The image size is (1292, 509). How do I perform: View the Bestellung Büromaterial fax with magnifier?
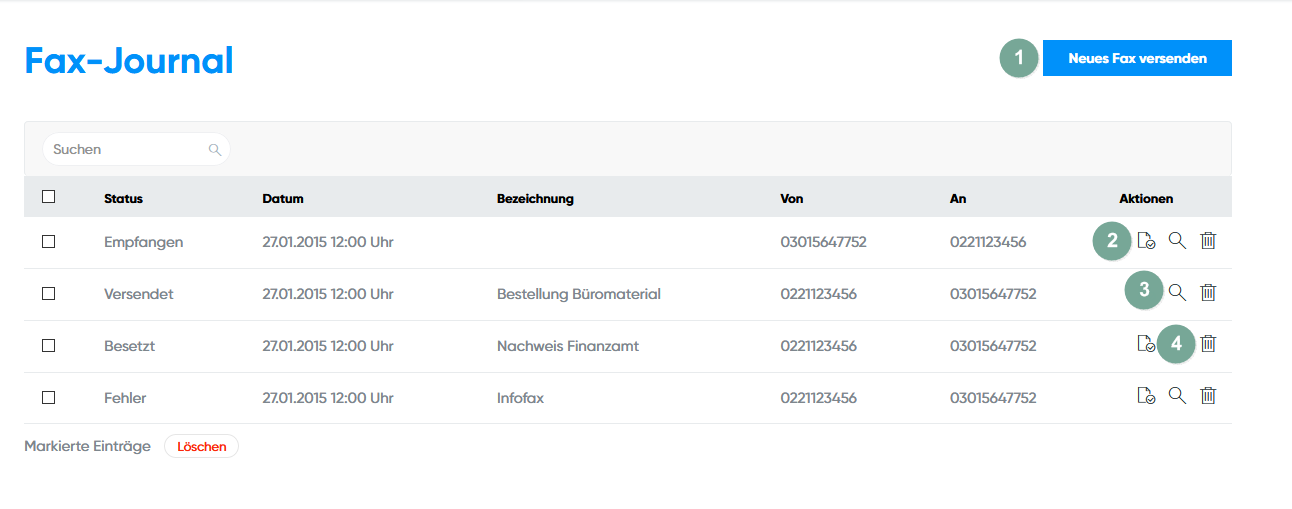1177,292
